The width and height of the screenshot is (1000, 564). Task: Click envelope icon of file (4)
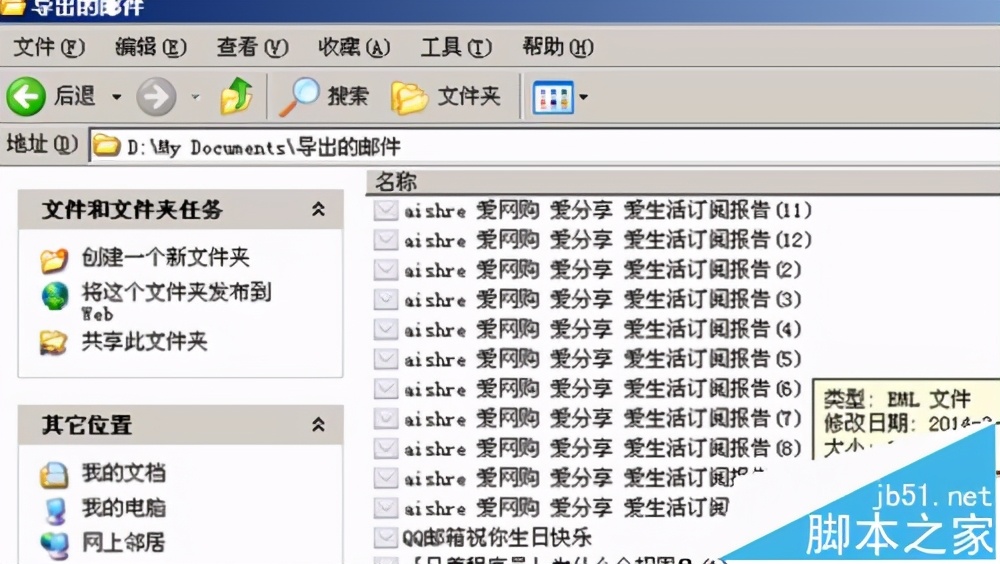pos(386,329)
